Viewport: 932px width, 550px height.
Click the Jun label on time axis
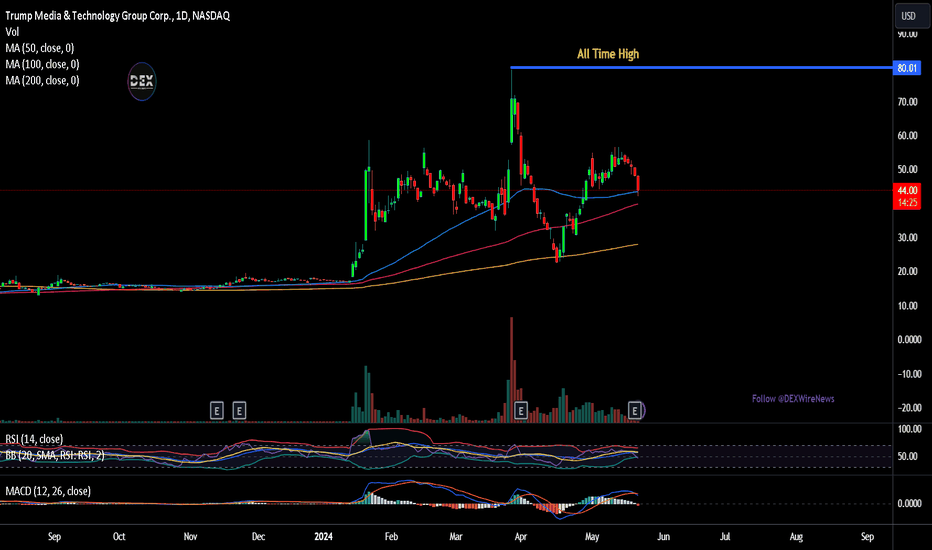pyautogui.click(x=663, y=536)
